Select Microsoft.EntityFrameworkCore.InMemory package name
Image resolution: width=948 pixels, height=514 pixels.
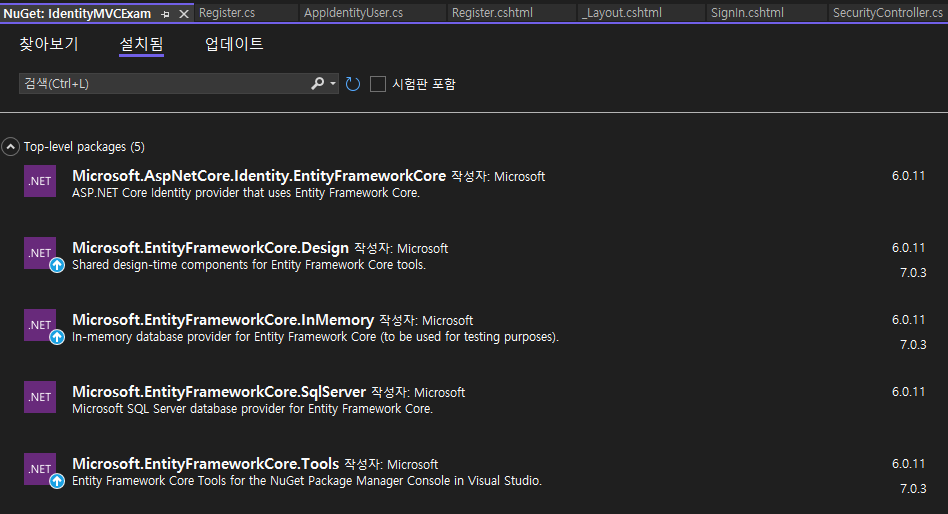tap(223, 320)
